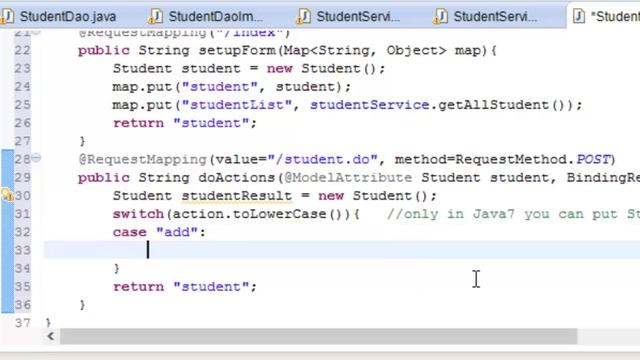Click the "studentList" string literal

click(x=237, y=105)
